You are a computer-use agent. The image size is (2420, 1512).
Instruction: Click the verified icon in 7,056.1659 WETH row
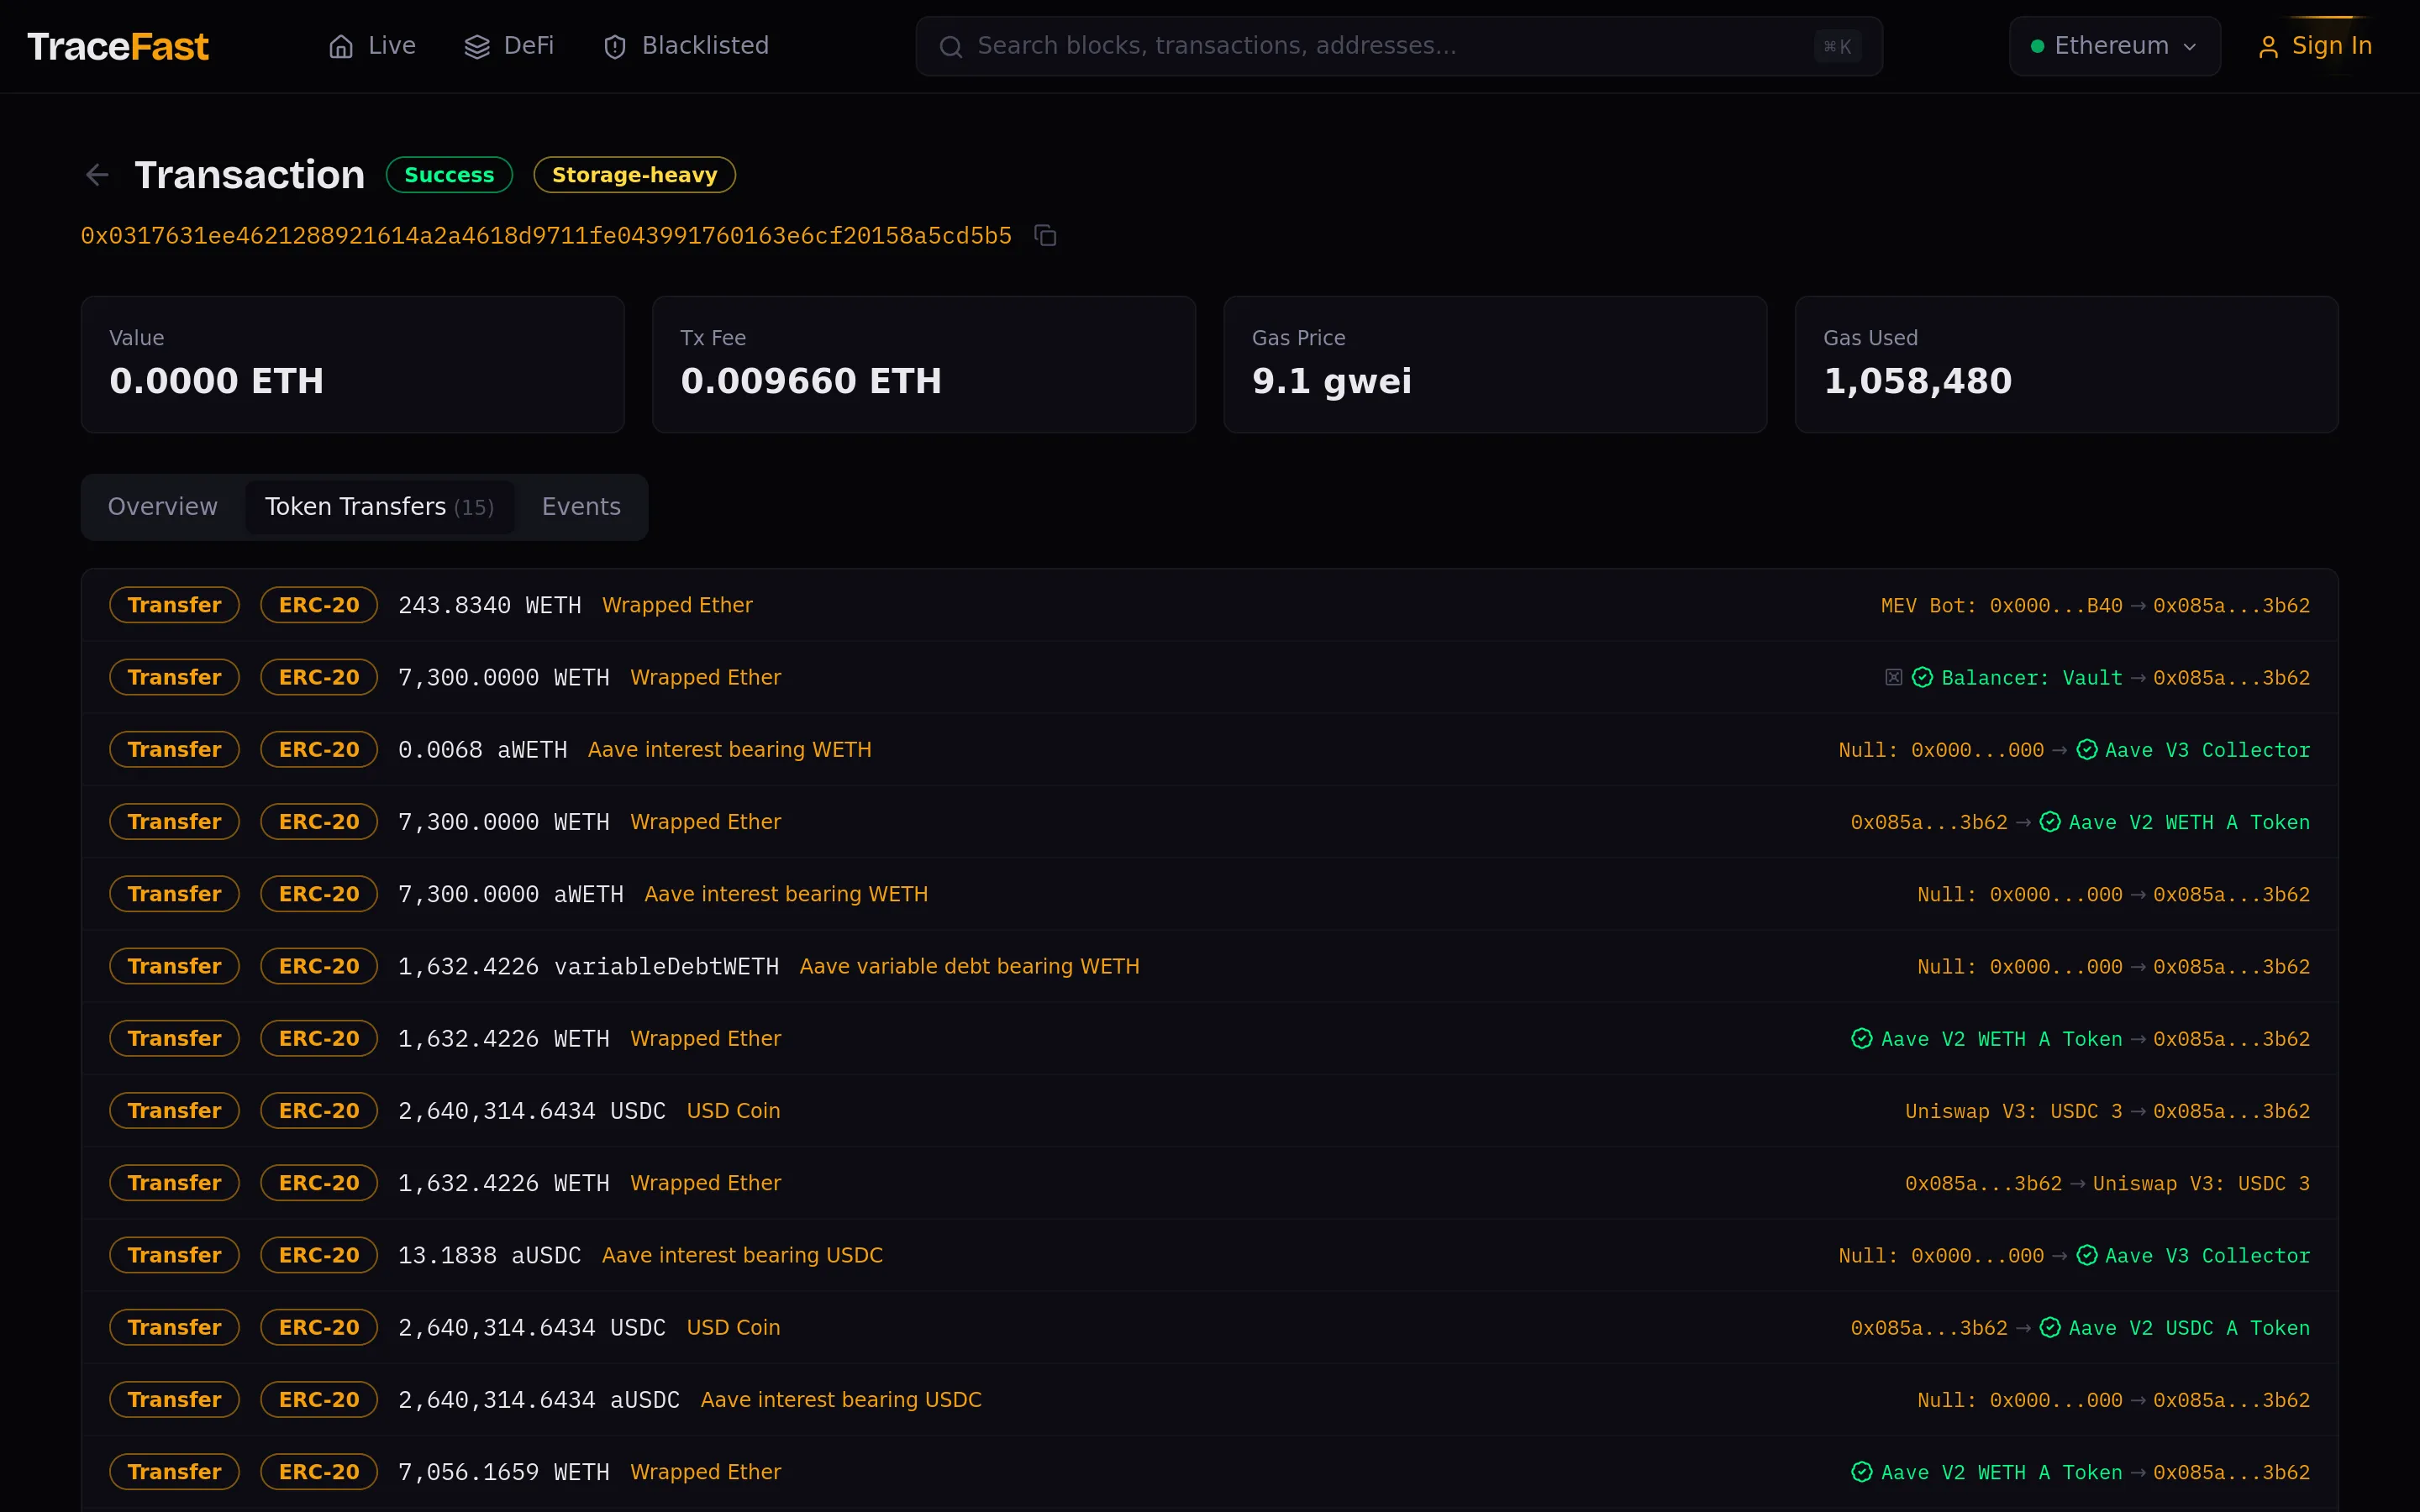[1862, 1472]
